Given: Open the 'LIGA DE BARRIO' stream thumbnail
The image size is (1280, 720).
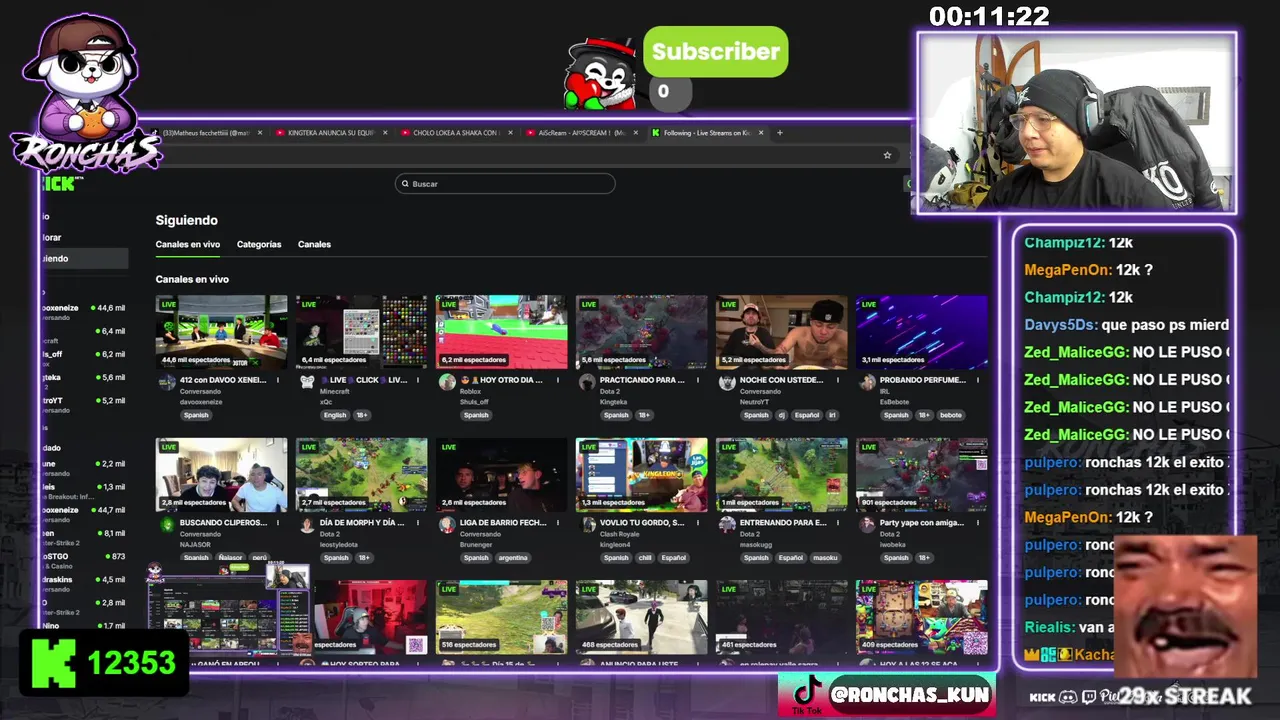Looking at the screenshot, I should tap(501, 475).
